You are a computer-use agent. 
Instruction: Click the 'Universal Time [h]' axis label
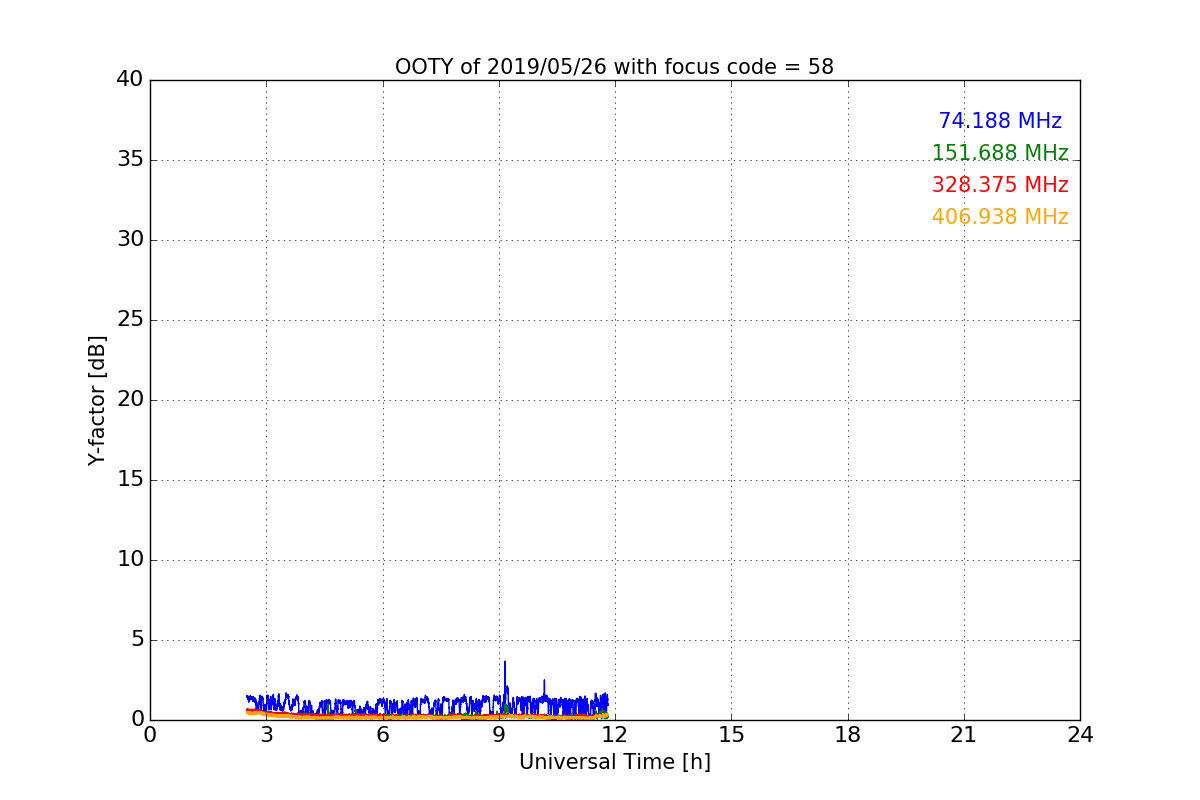615,762
